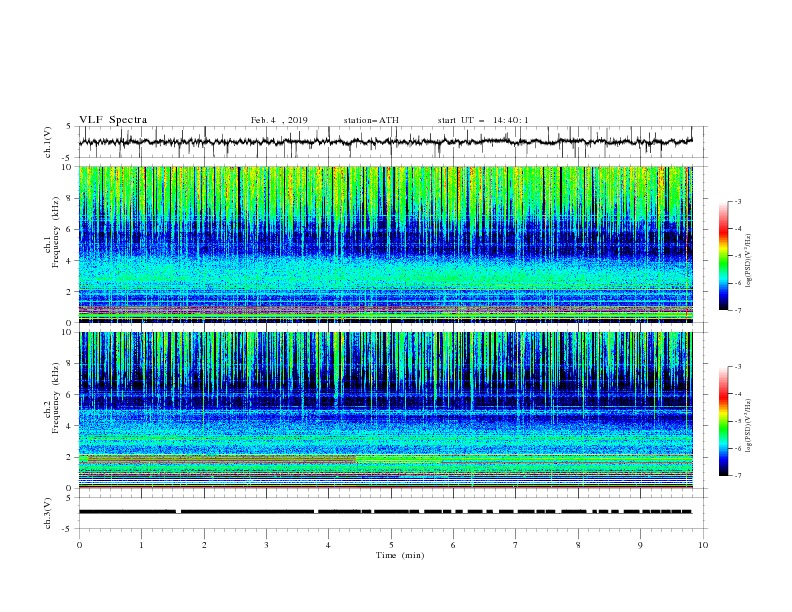
Task: Click time axis tick label "10" at the right end
Action: [x=703, y=545]
